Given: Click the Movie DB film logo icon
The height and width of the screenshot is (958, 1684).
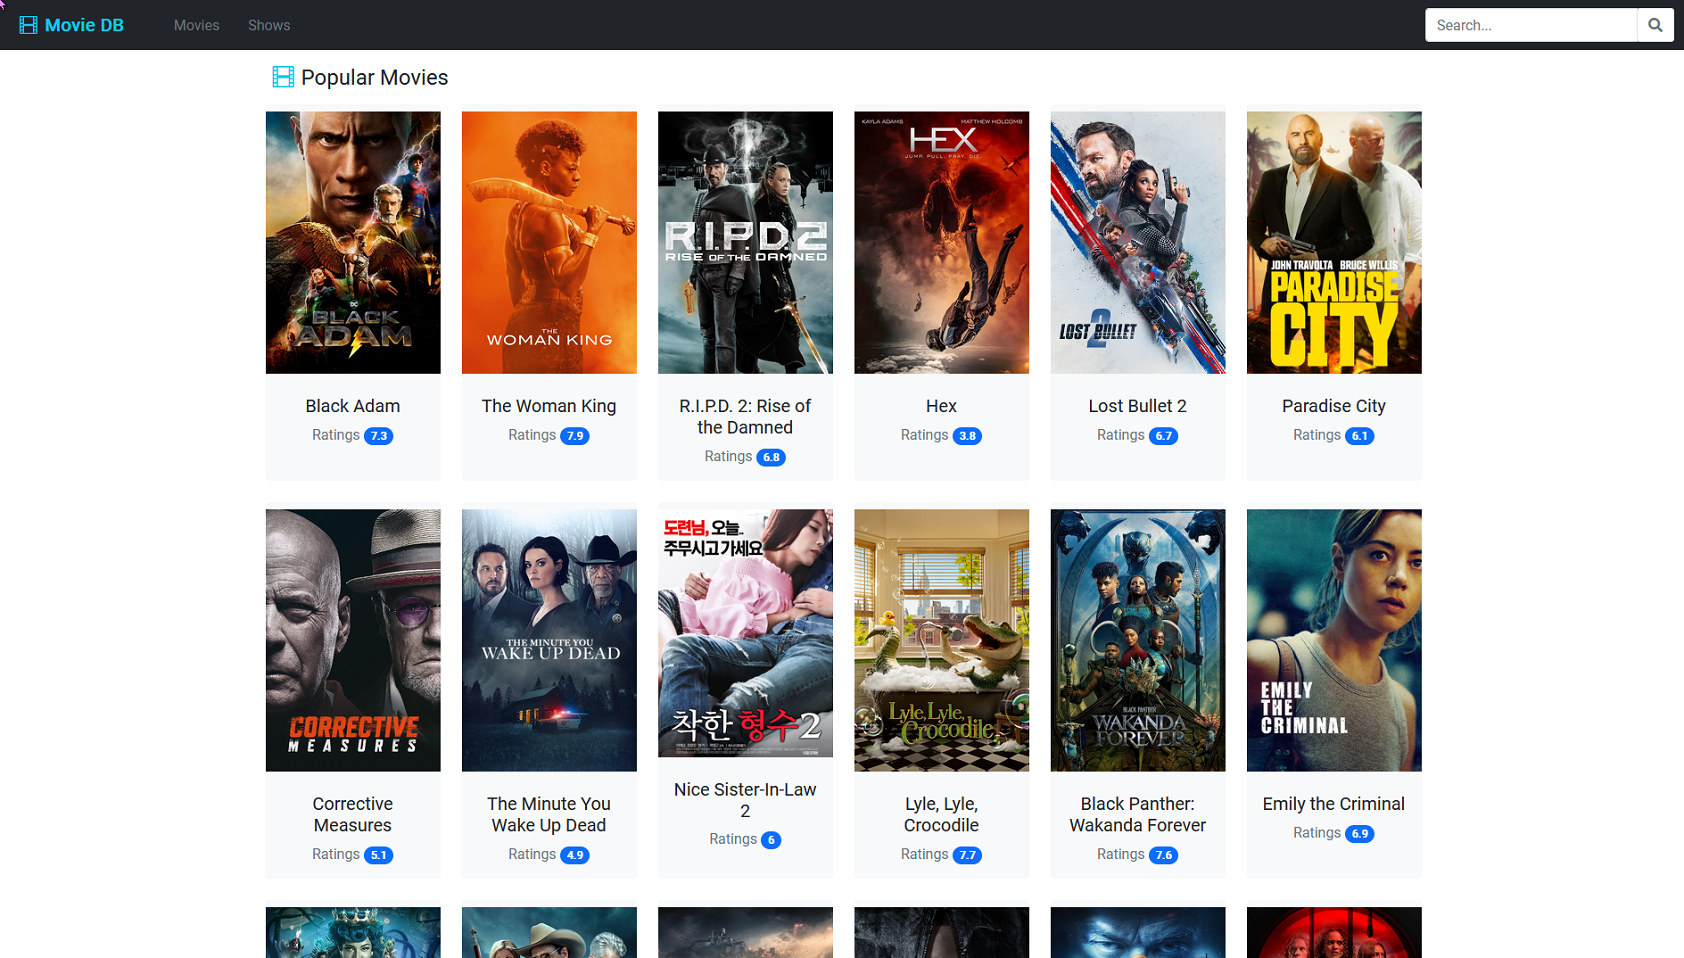Looking at the screenshot, I should click(x=28, y=25).
